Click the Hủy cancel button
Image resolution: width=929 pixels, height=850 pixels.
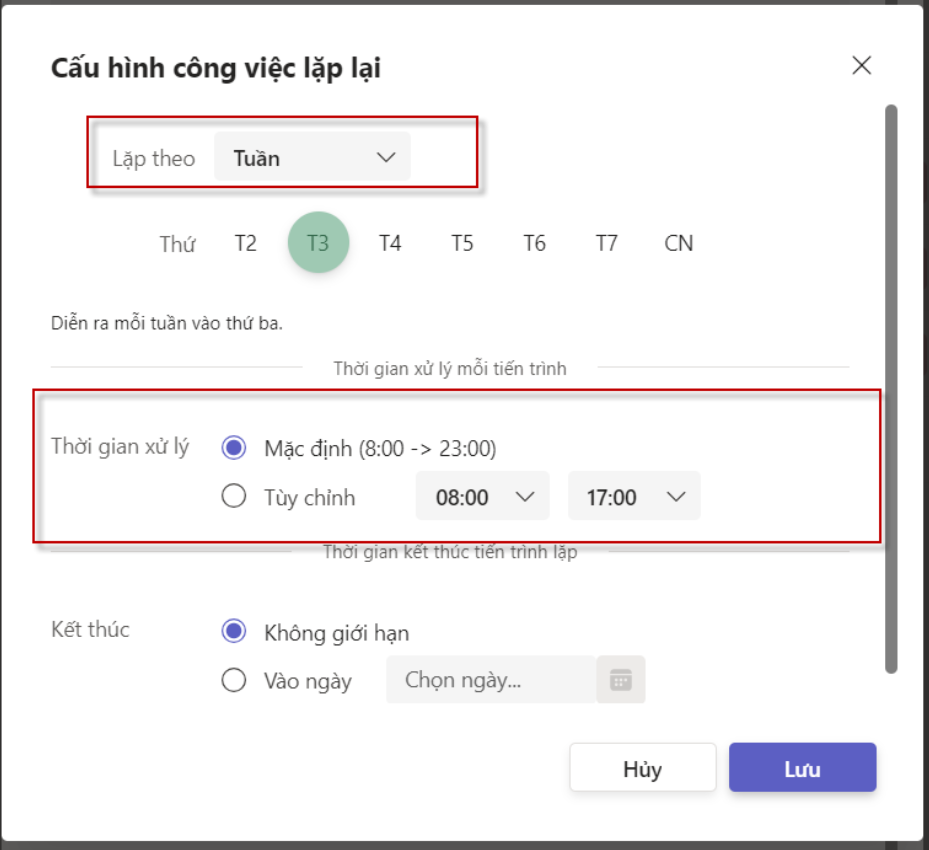(x=643, y=768)
